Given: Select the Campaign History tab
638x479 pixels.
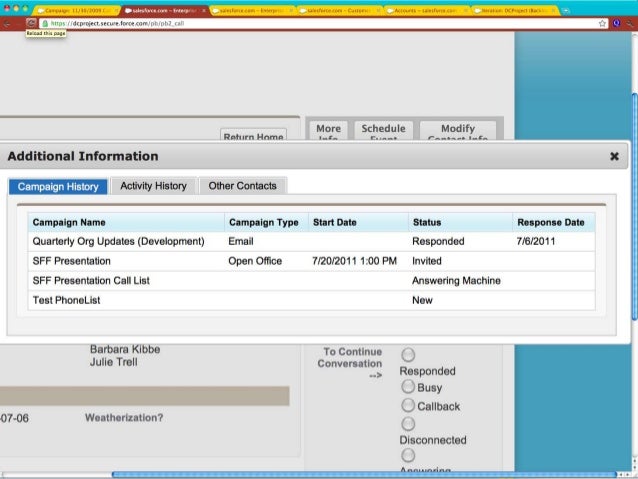Looking at the screenshot, I should click(58, 186).
